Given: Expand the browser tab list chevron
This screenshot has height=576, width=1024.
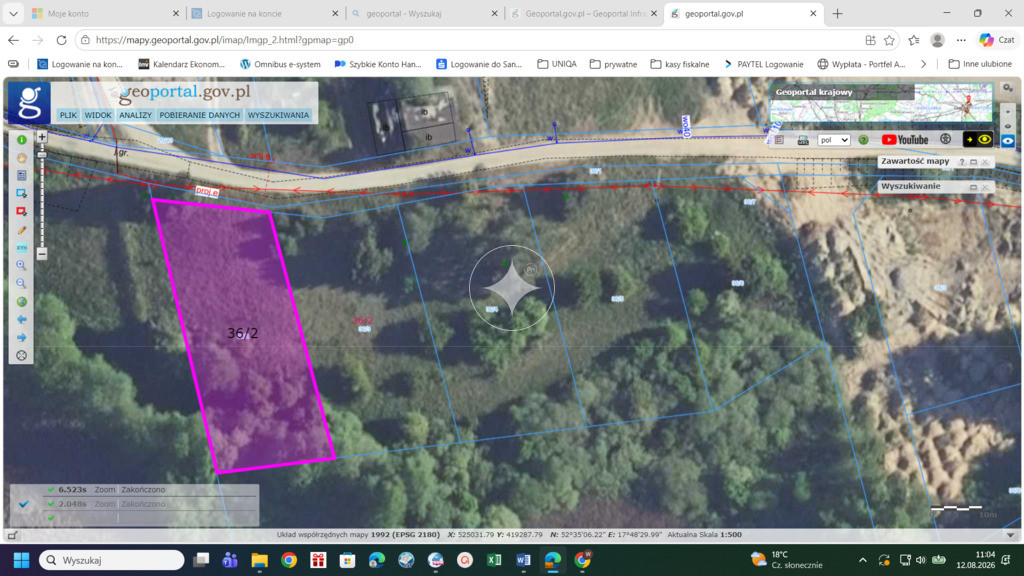Looking at the screenshot, I should pyautogui.click(x=13, y=13).
